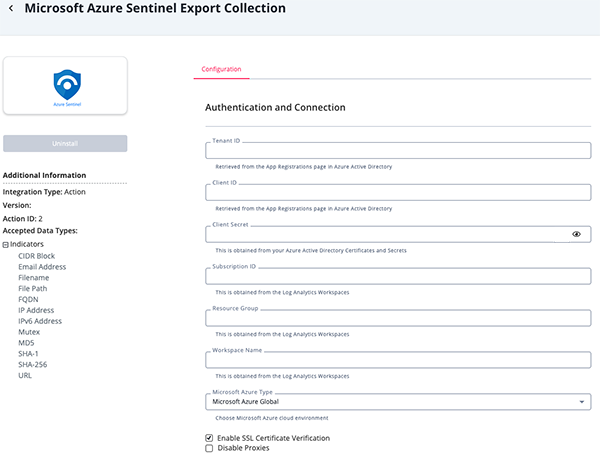Screen dimensions: 600x453
Task: Collapse the Indicators tree node
Action: (5, 245)
